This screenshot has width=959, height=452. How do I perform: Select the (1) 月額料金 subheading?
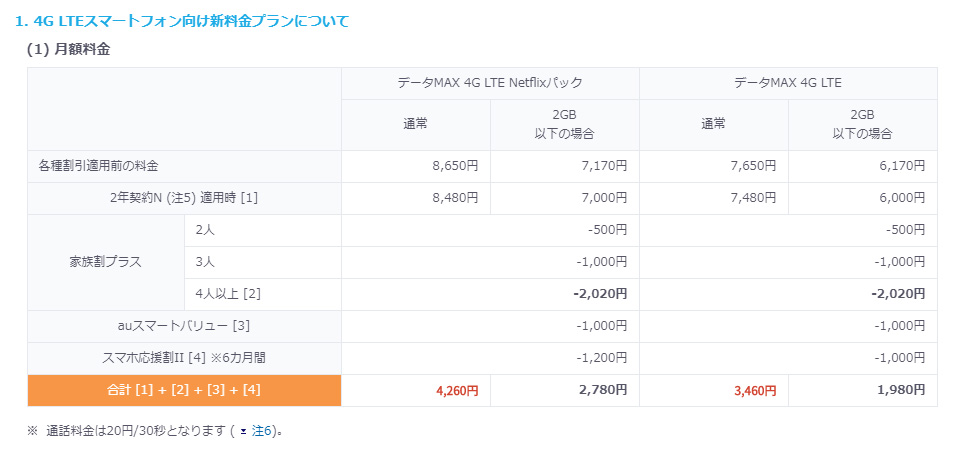(x=67, y=47)
